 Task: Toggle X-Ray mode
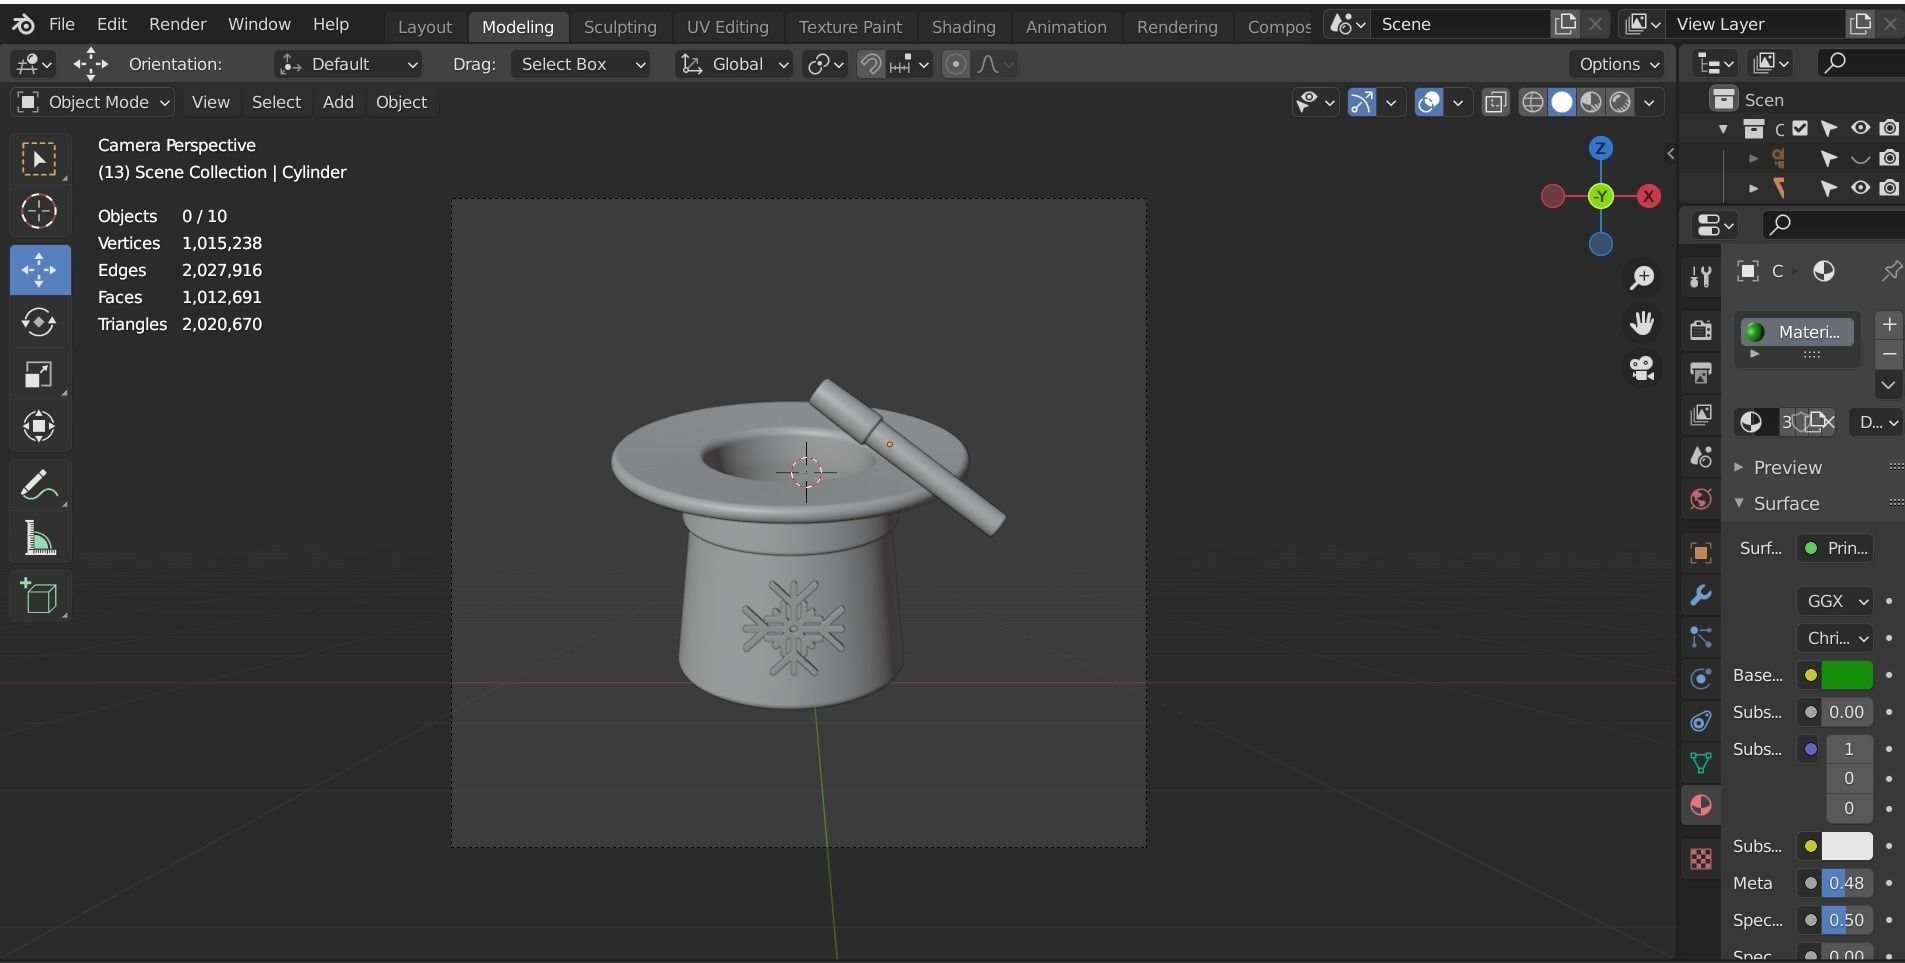(1496, 102)
